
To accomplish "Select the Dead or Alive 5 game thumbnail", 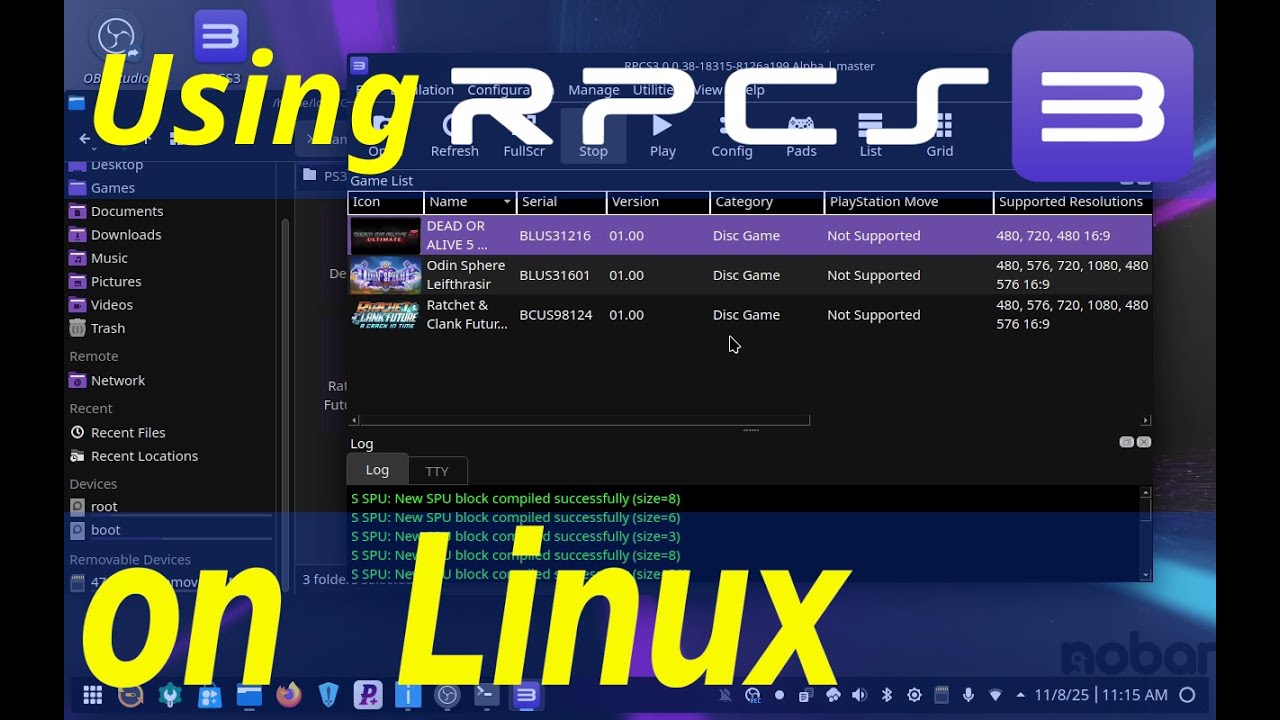I will pos(385,236).
